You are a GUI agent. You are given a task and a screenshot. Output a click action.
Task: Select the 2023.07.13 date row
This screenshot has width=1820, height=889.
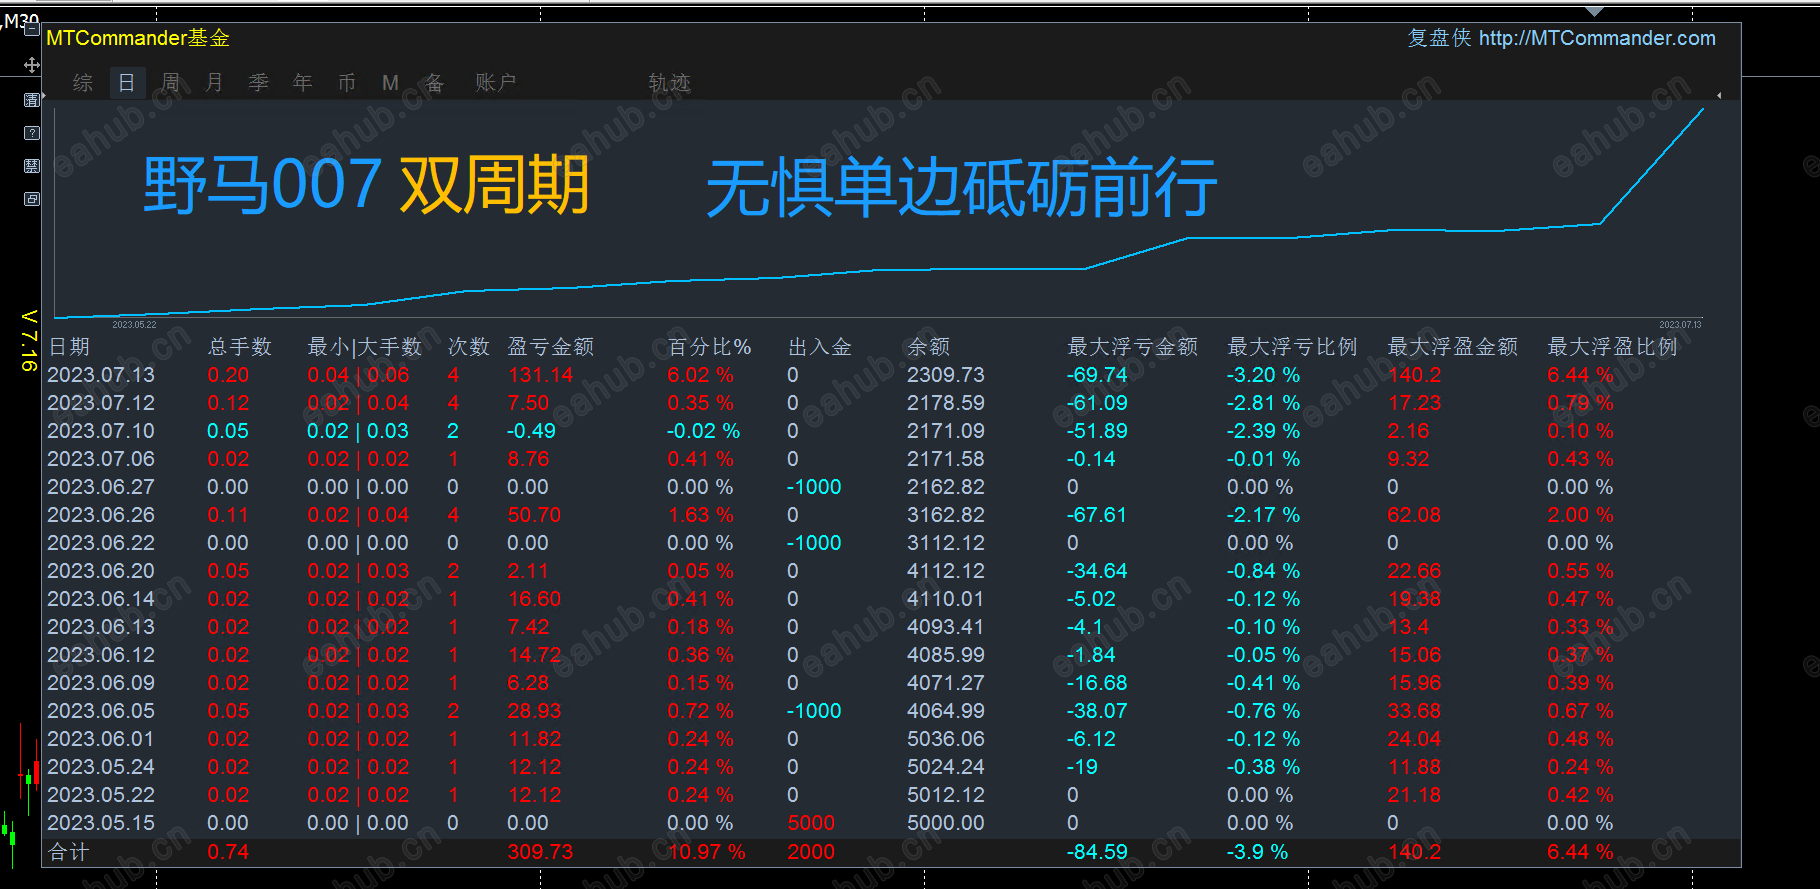tap(101, 375)
